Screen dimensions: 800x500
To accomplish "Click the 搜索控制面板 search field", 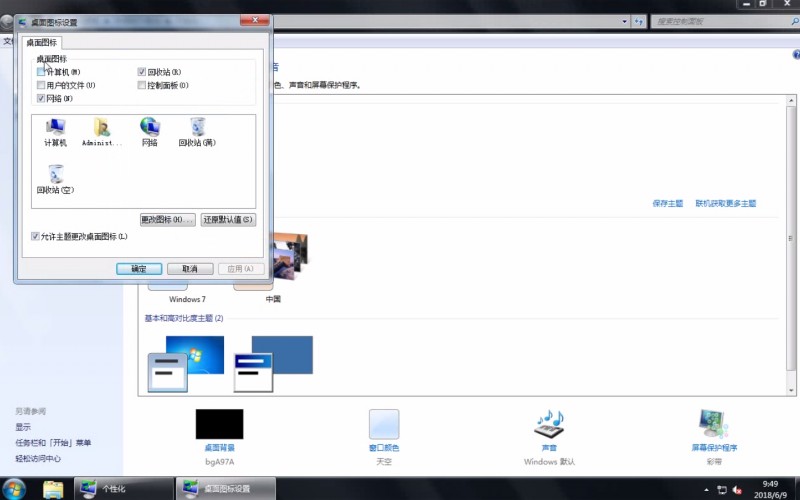I will [x=720, y=21].
